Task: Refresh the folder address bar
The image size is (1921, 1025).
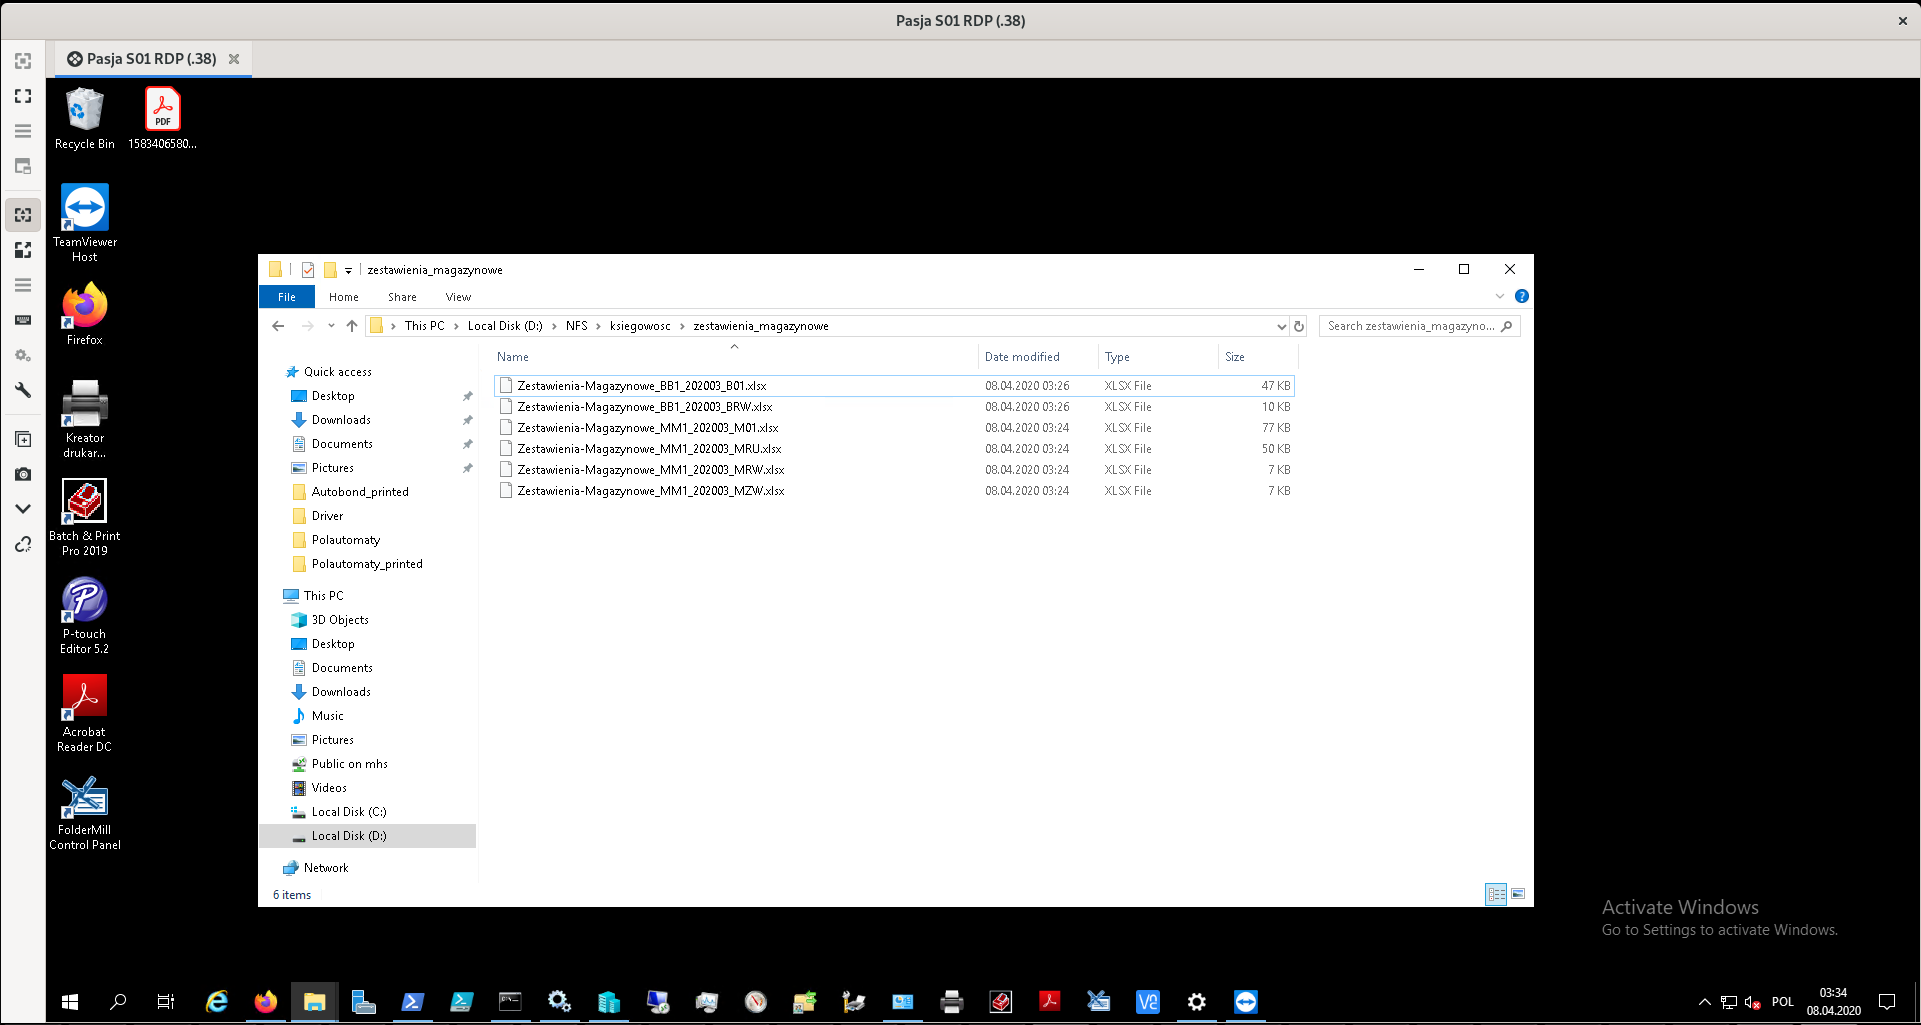Action: click(x=1299, y=326)
